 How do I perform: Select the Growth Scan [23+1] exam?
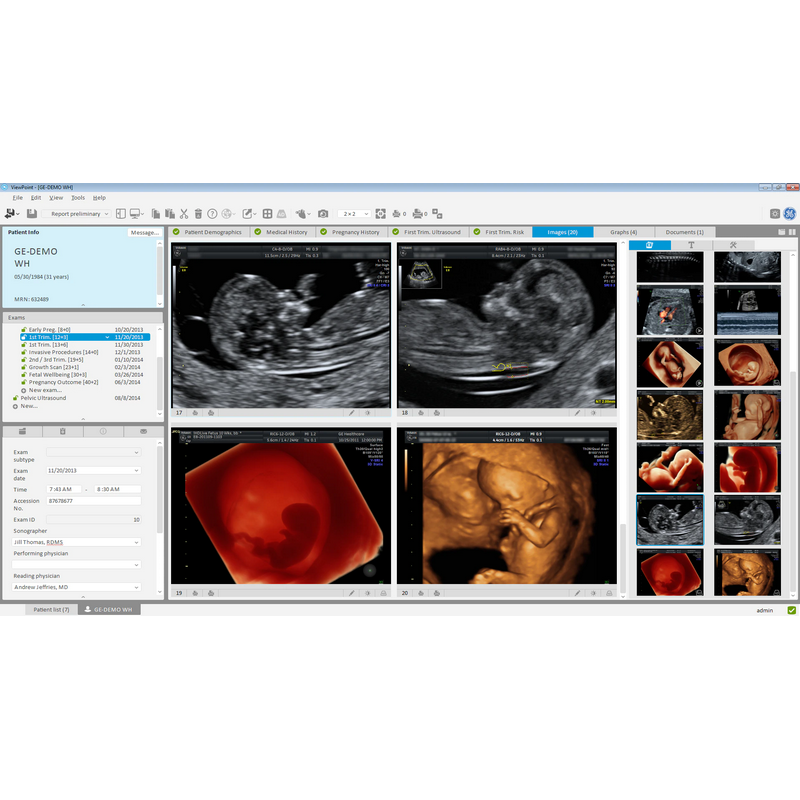(55, 367)
